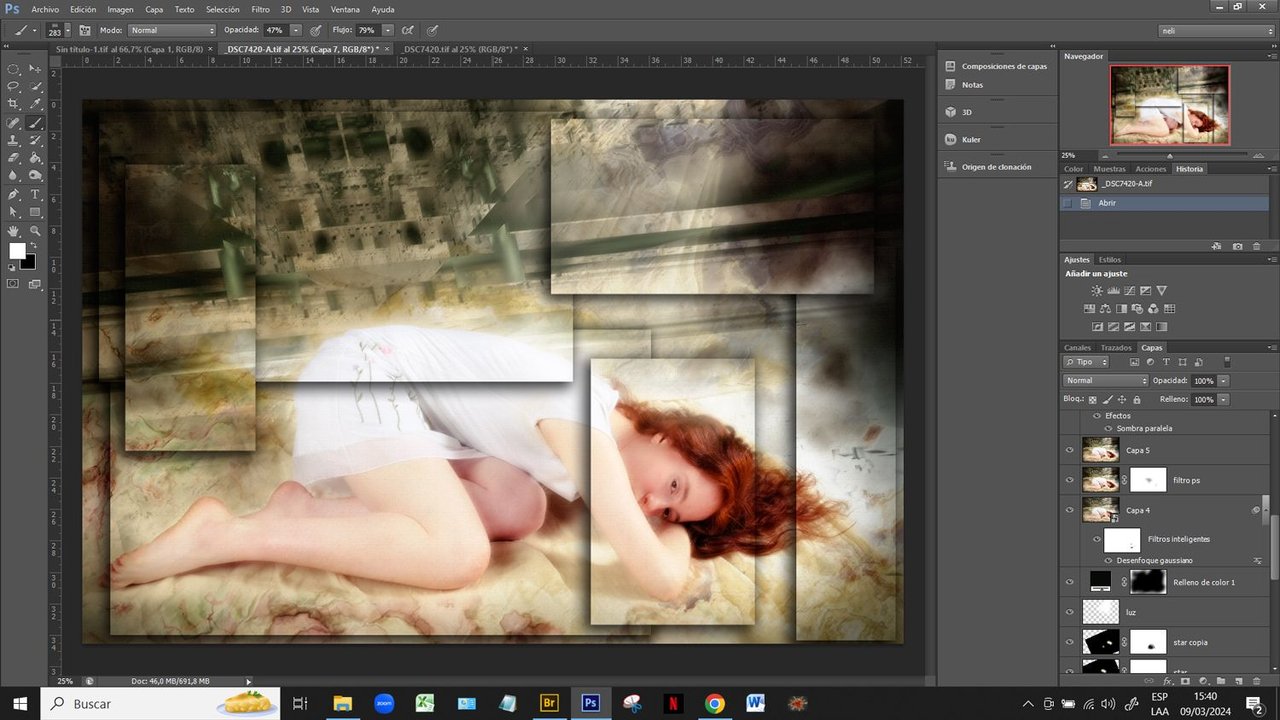Viewport: 1280px width, 720px height.
Task: Toggle visibility of Filtros inteligentes
Action: click(1096, 540)
